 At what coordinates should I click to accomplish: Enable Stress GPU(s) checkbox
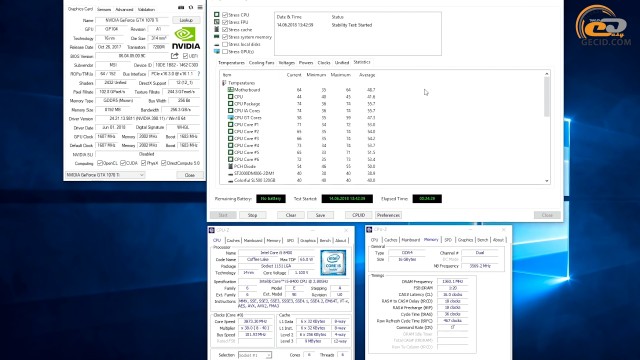point(225,51)
